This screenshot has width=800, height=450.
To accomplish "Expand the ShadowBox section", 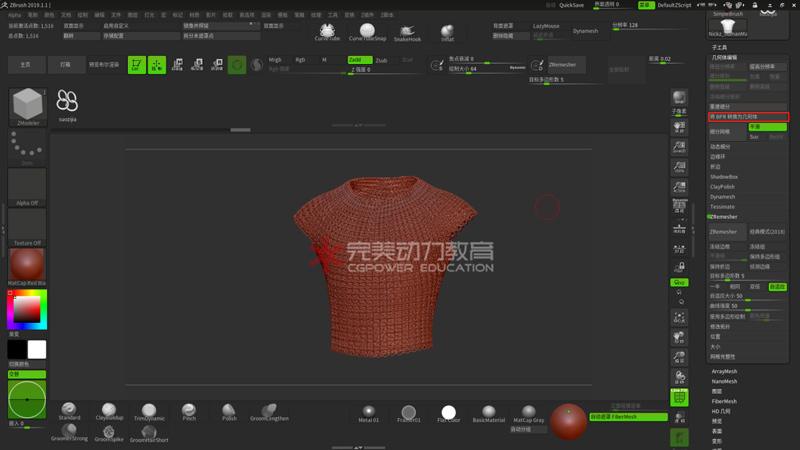I will [724, 177].
